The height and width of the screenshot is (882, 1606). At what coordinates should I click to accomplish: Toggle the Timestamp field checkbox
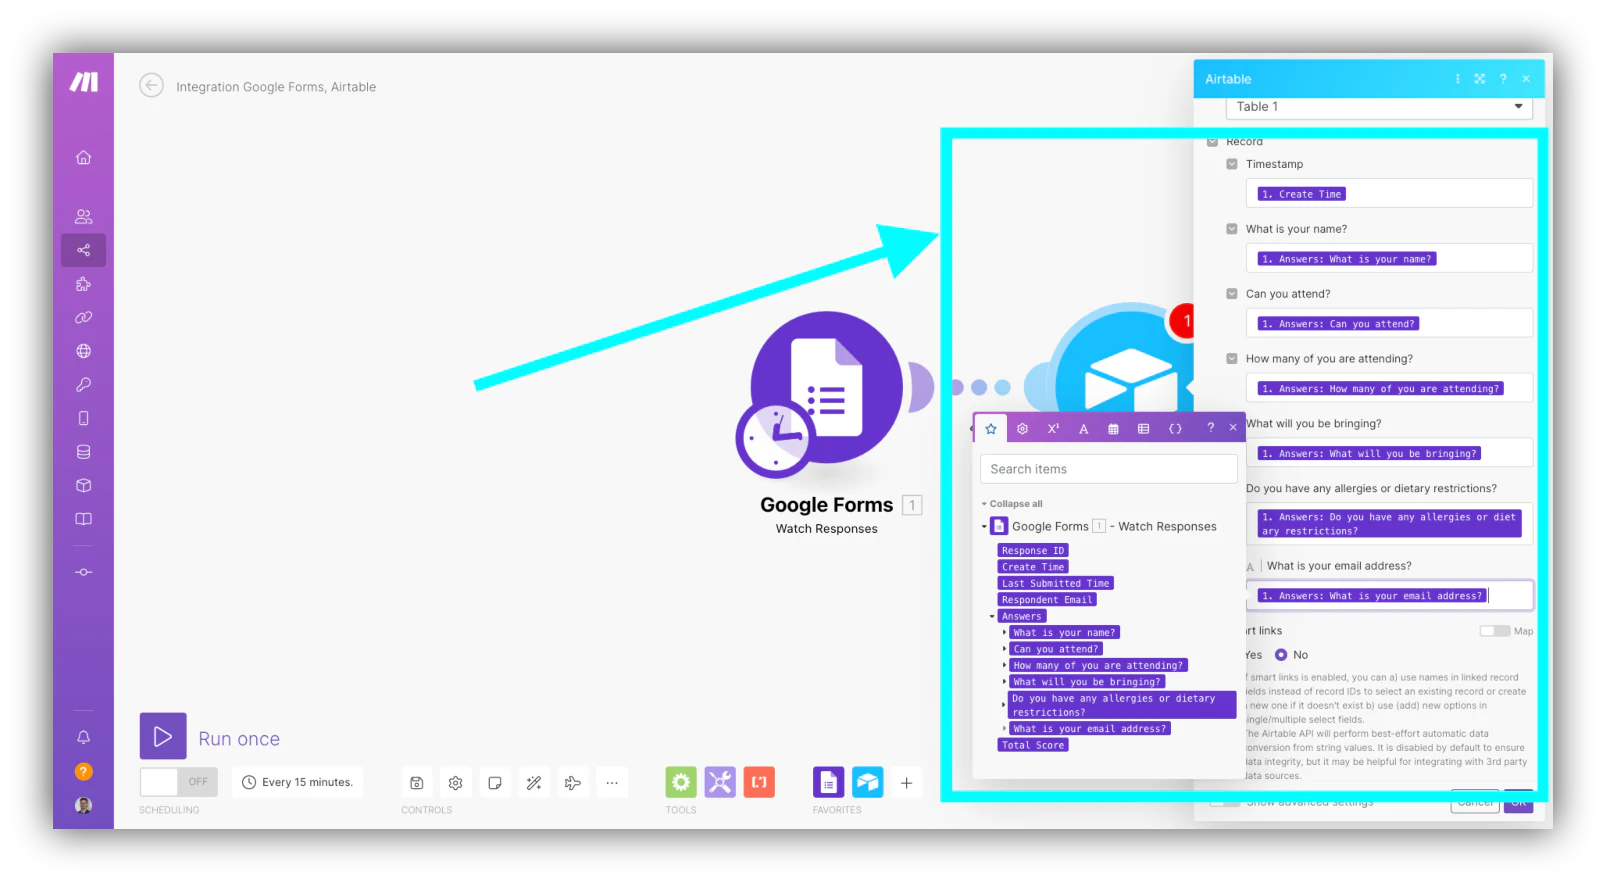1232,164
